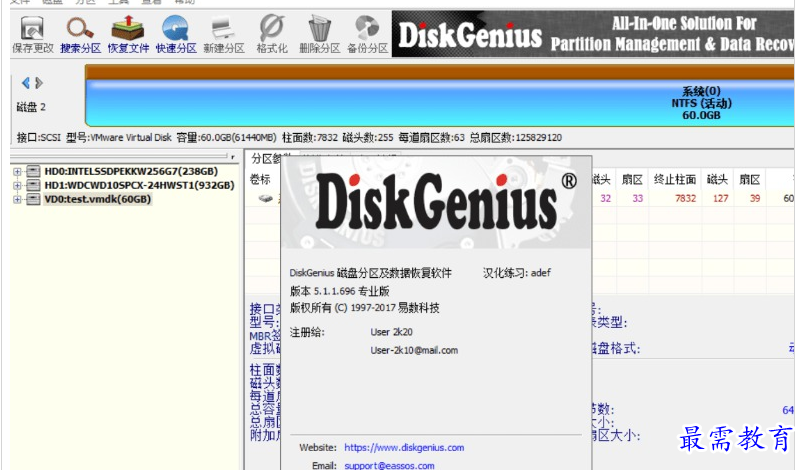Screen dimensions: 801x470
Task: Click the 7832 end cylinder cell
Action: [686, 199]
